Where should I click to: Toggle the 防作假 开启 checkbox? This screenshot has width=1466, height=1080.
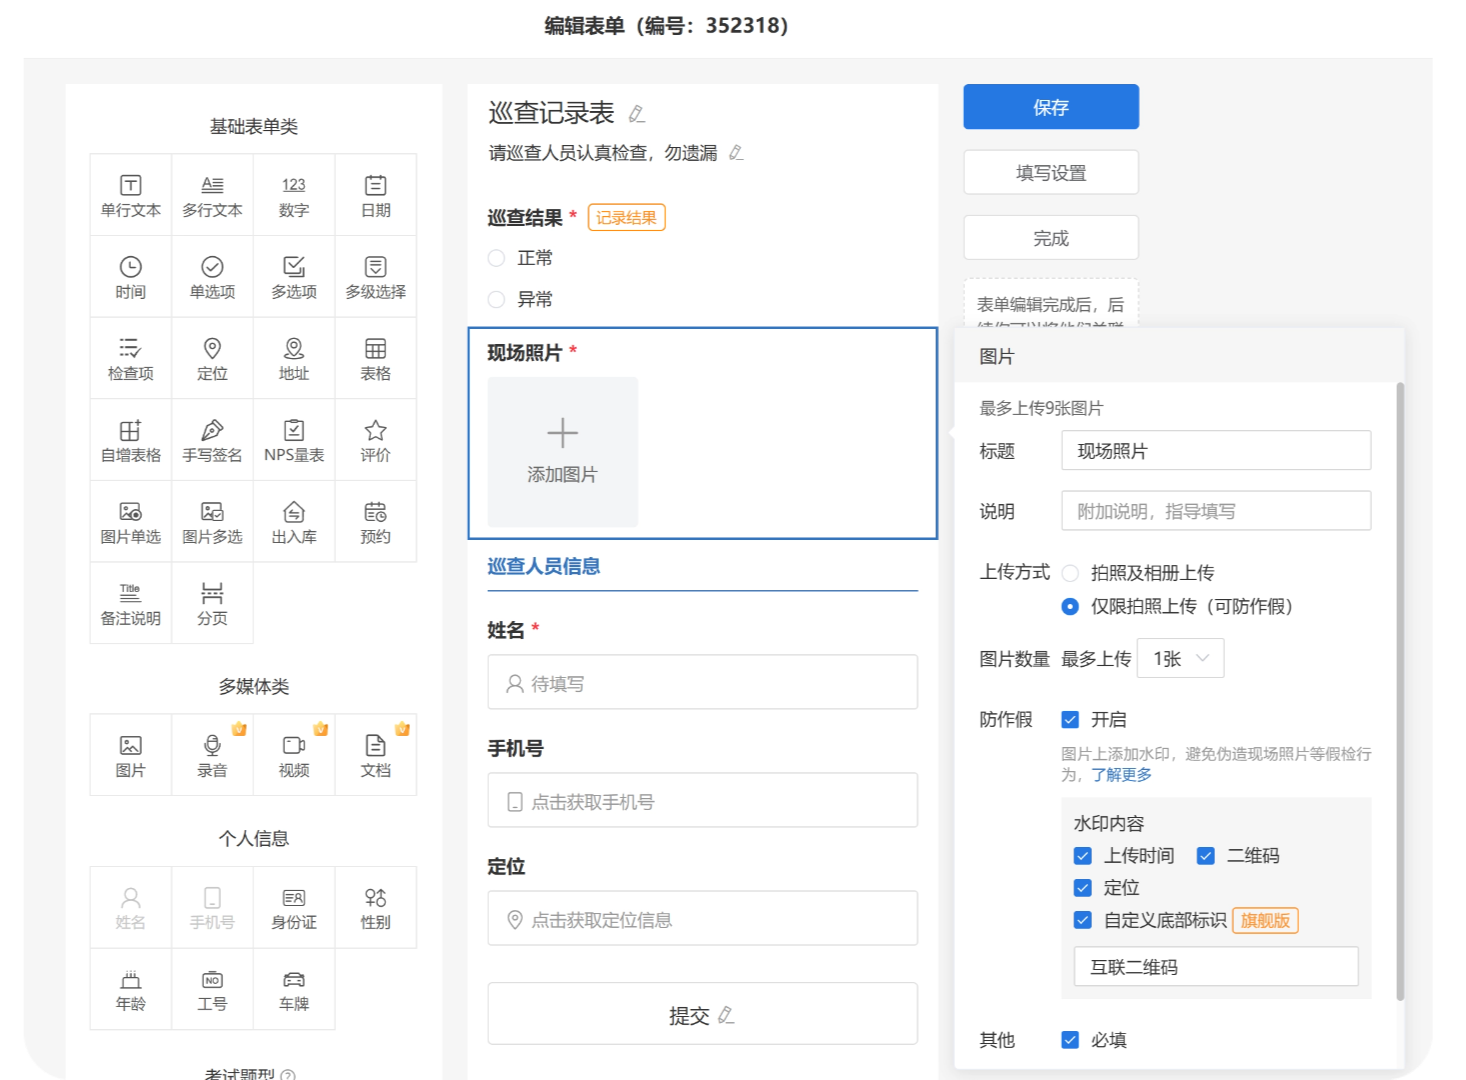coord(1070,720)
